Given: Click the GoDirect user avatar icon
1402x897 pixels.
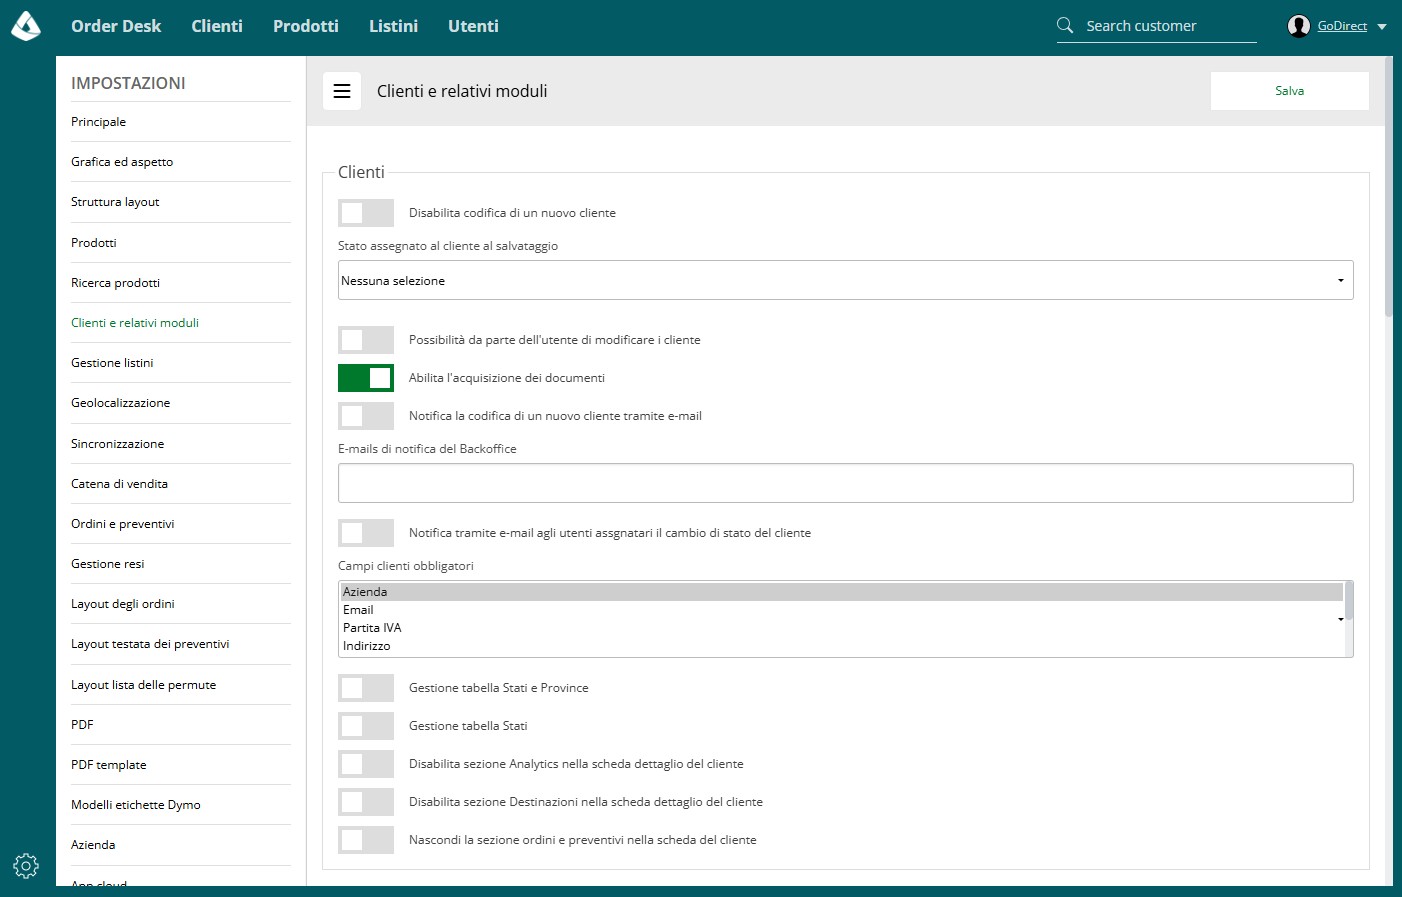Looking at the screenshot, I should [x=1299, y=26].
